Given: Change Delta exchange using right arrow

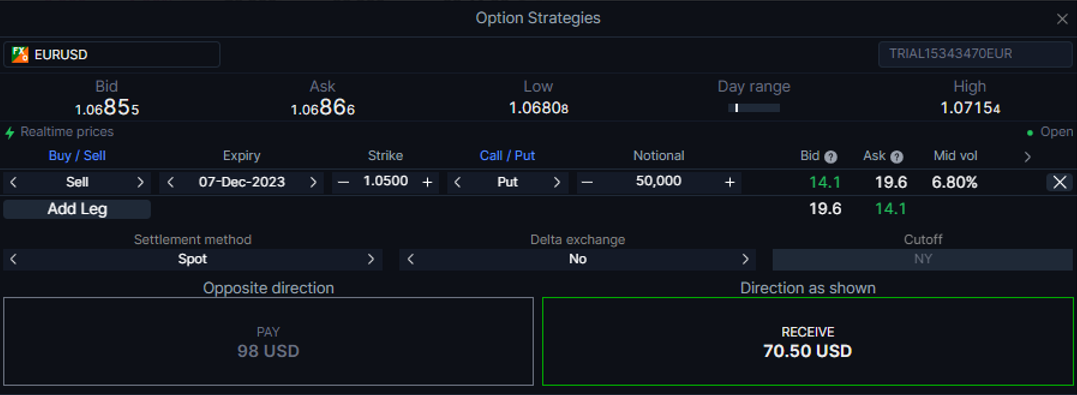Looking at the screenshot, I should point(745,259).
